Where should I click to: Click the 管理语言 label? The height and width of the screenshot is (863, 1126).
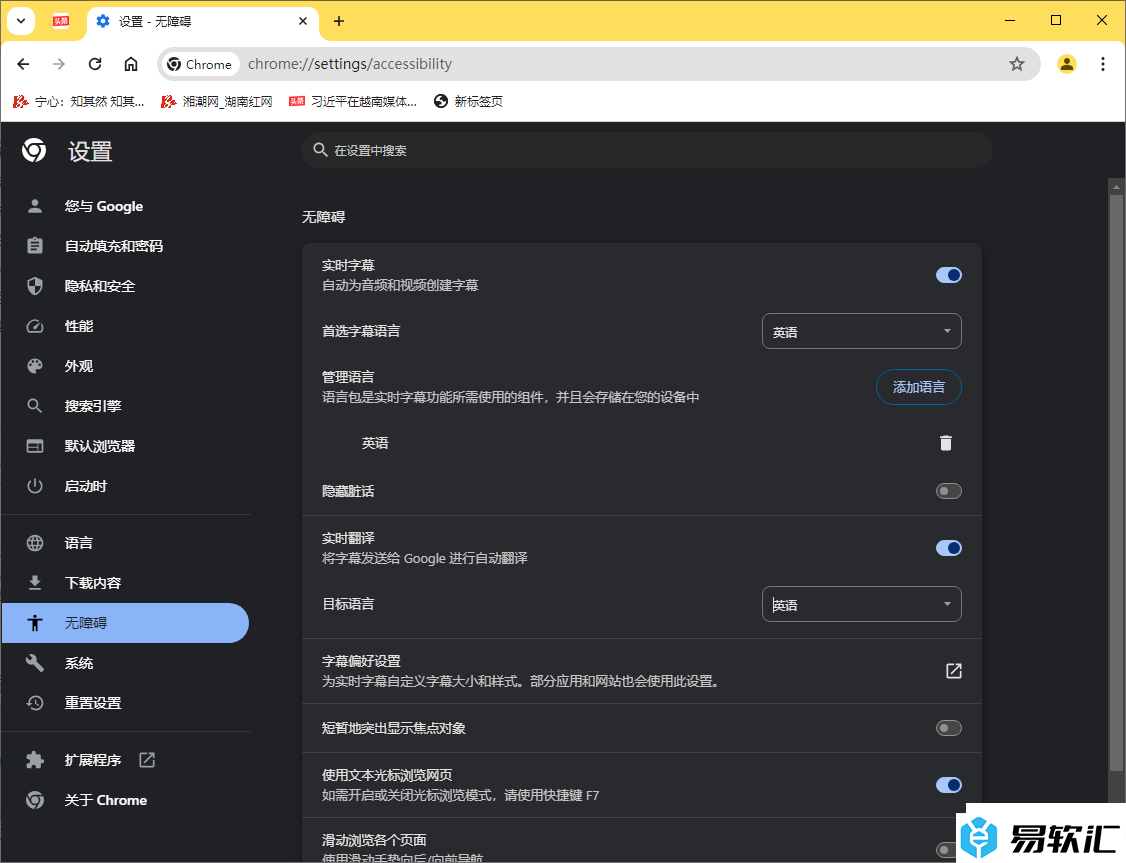348,377
